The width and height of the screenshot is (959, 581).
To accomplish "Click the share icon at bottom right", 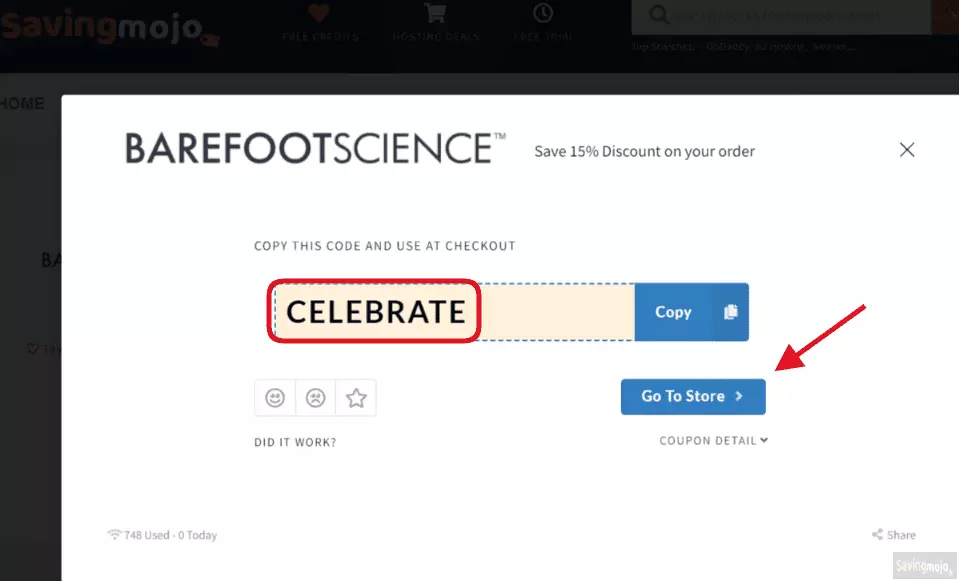I will [878, 535].
